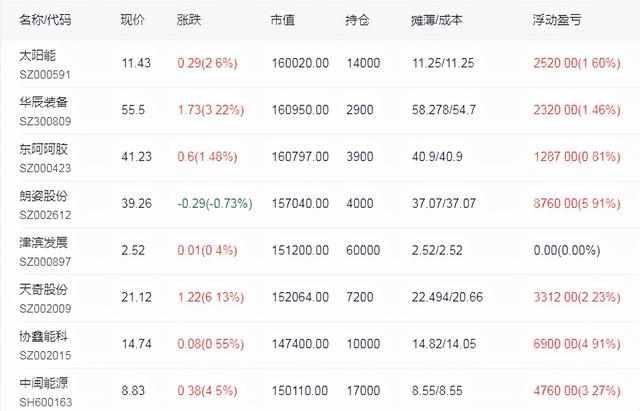Select stock code SZ002009

(x=45, y=309)
